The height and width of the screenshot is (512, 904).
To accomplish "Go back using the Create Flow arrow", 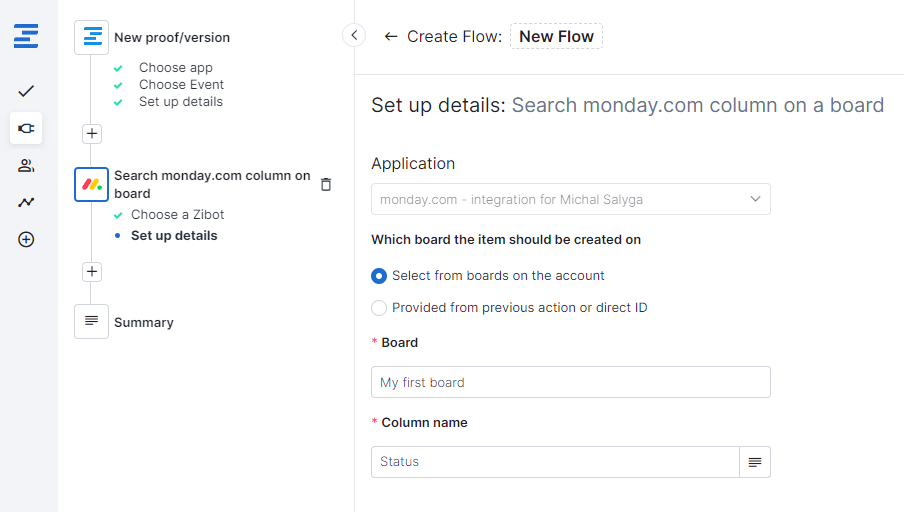I will [391, 37].
